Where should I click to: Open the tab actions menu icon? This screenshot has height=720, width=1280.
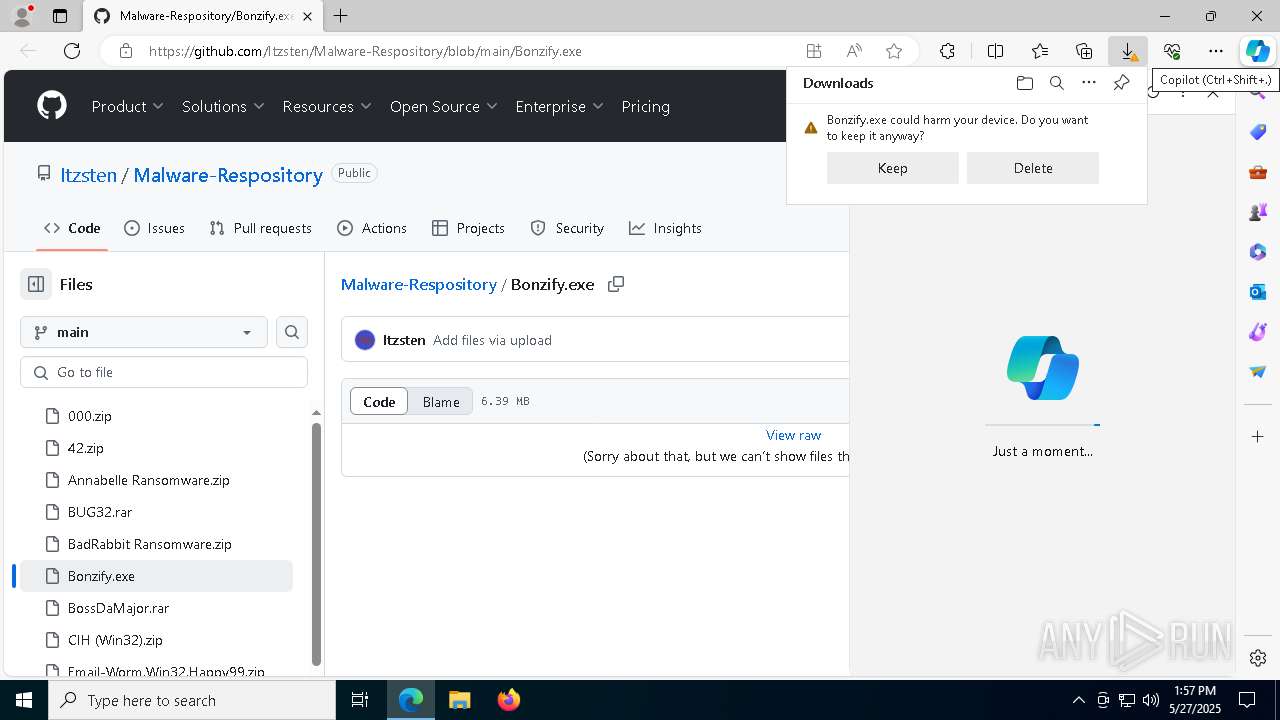[x=60, y=16]
